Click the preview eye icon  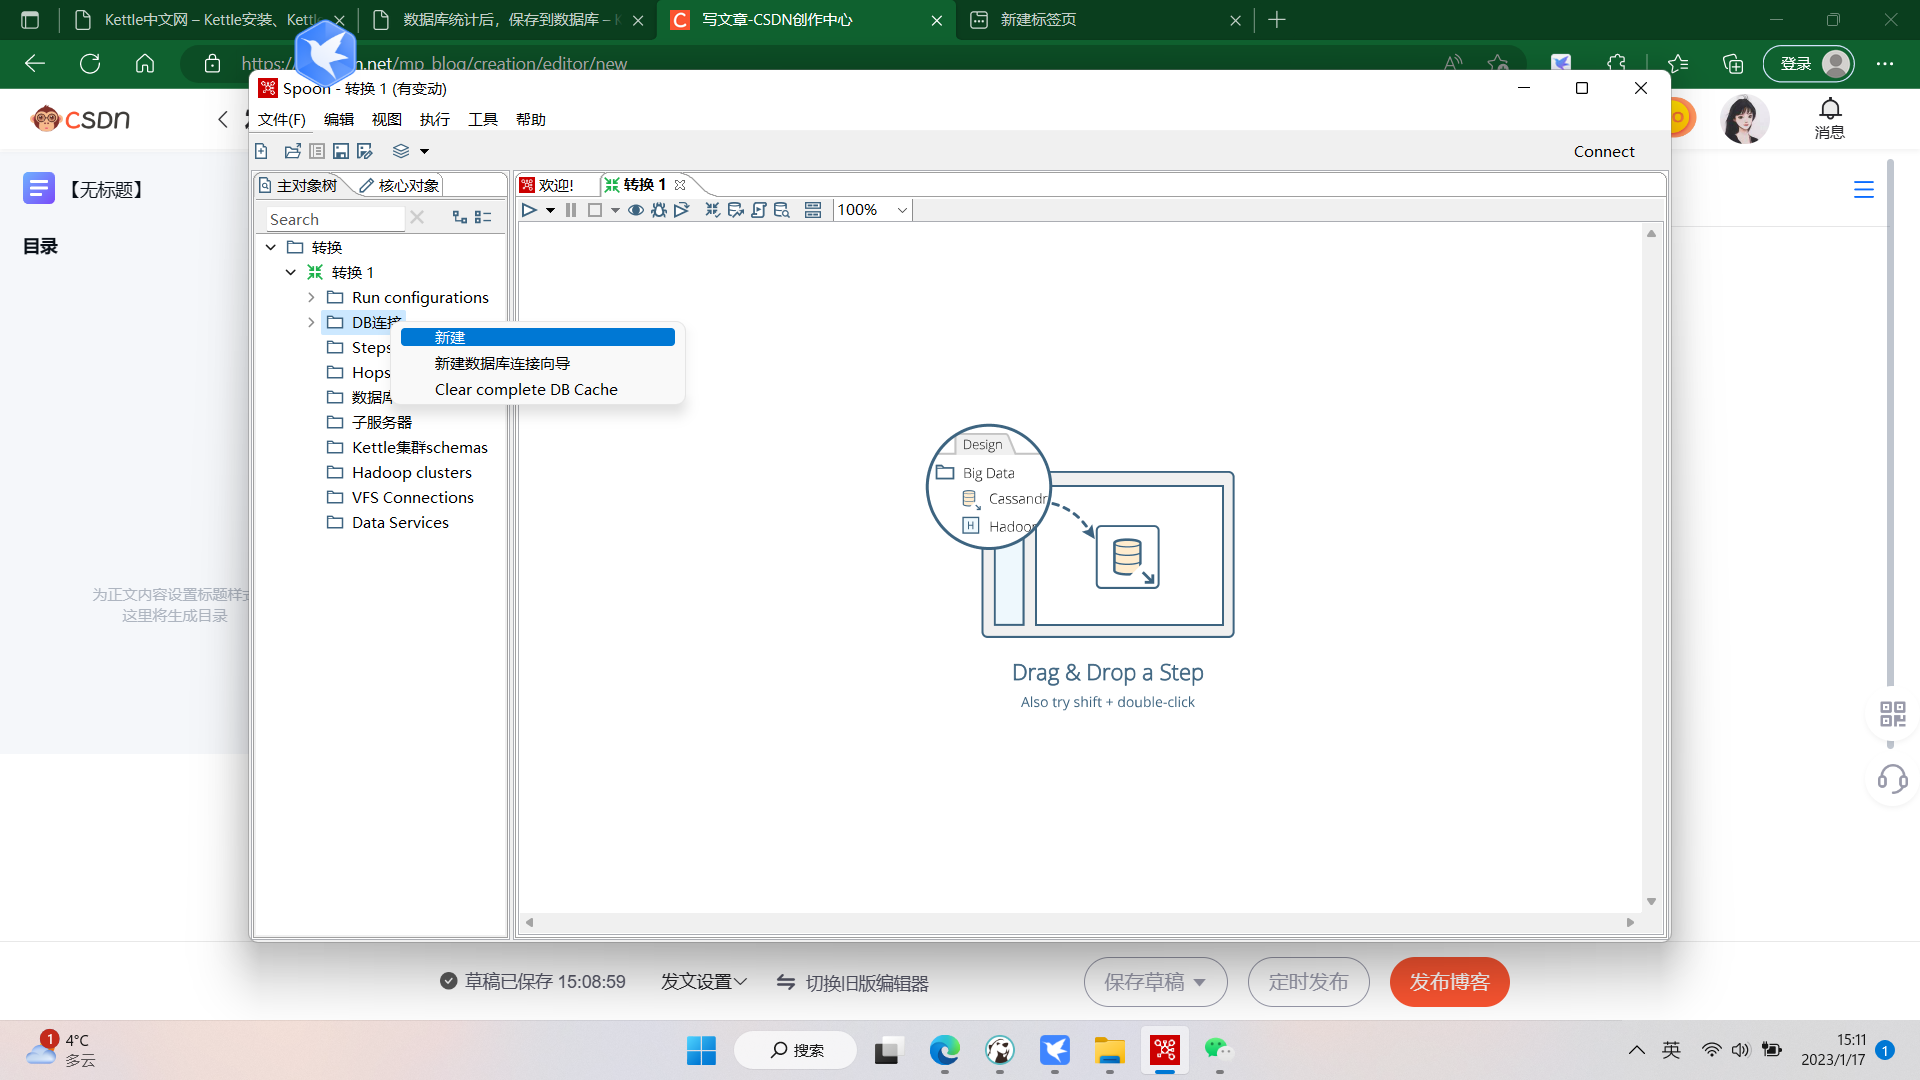click(x=636, y=210)
